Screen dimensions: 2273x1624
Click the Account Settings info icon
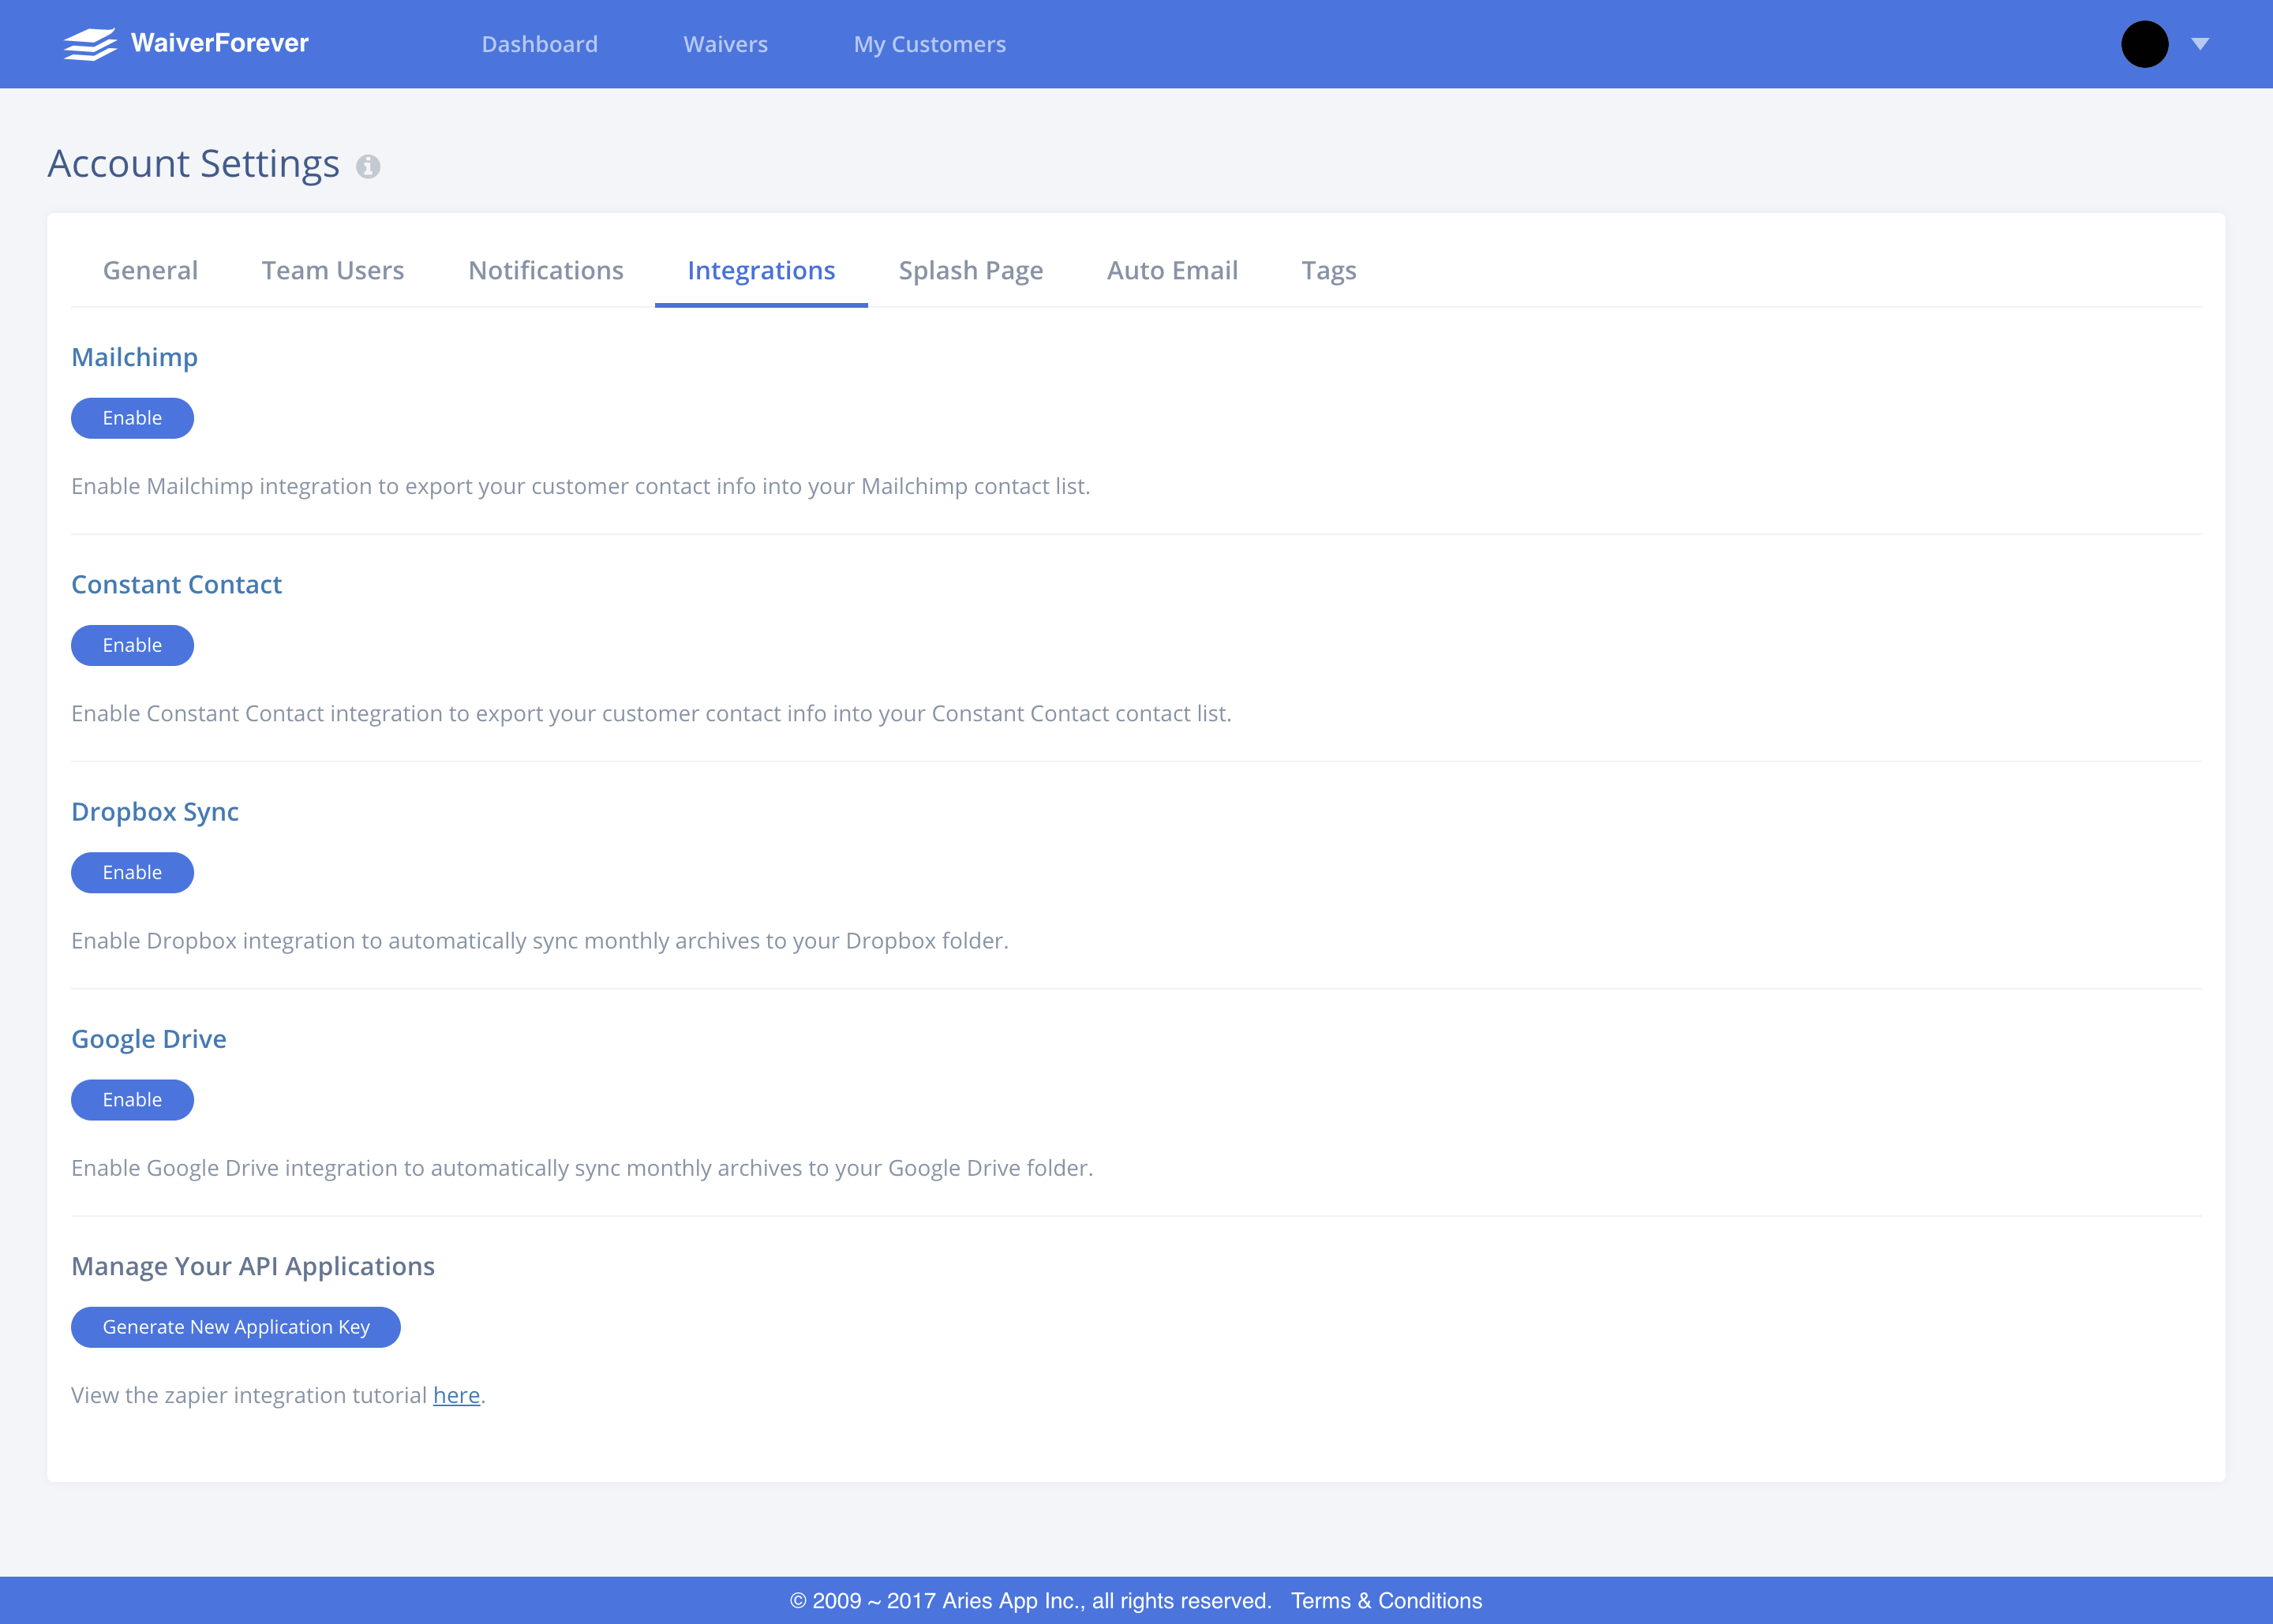point(368,166)
